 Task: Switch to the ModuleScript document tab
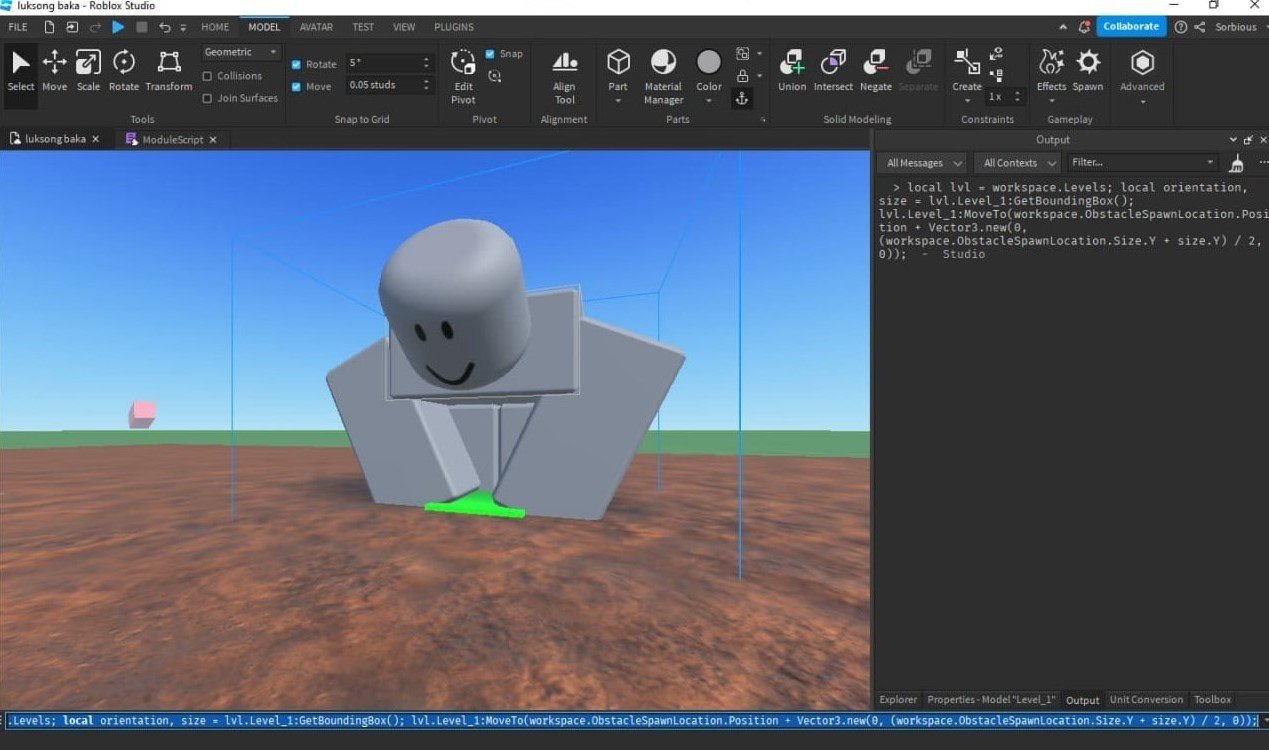tap(172, 139)
